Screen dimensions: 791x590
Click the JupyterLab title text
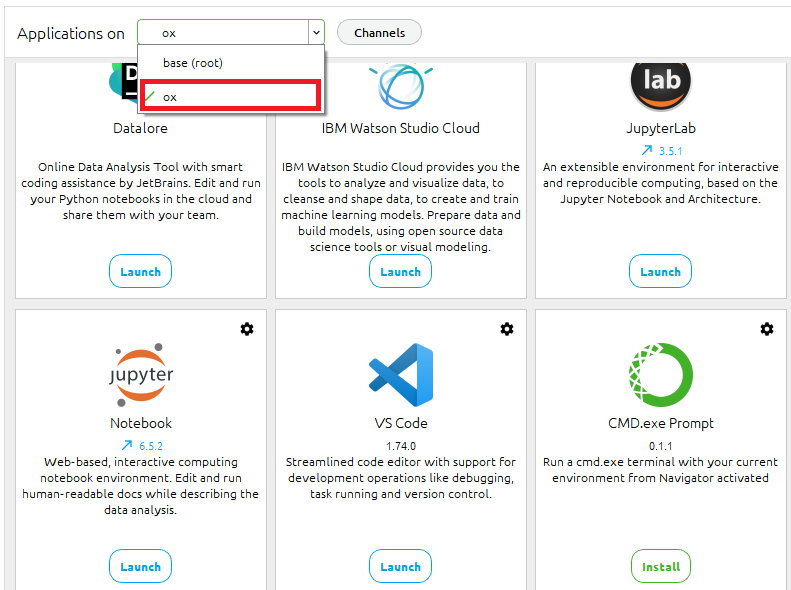pos(661,129)
